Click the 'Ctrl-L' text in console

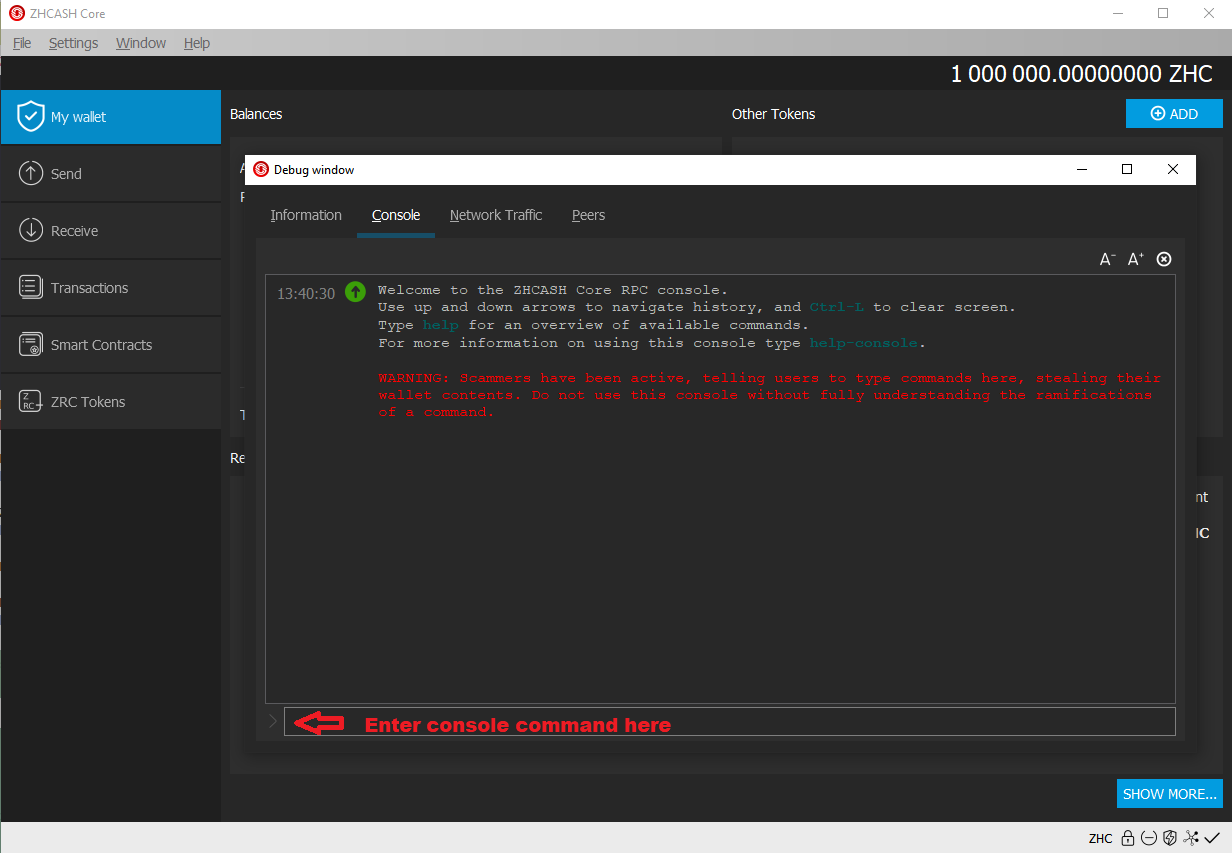[837, 307]
